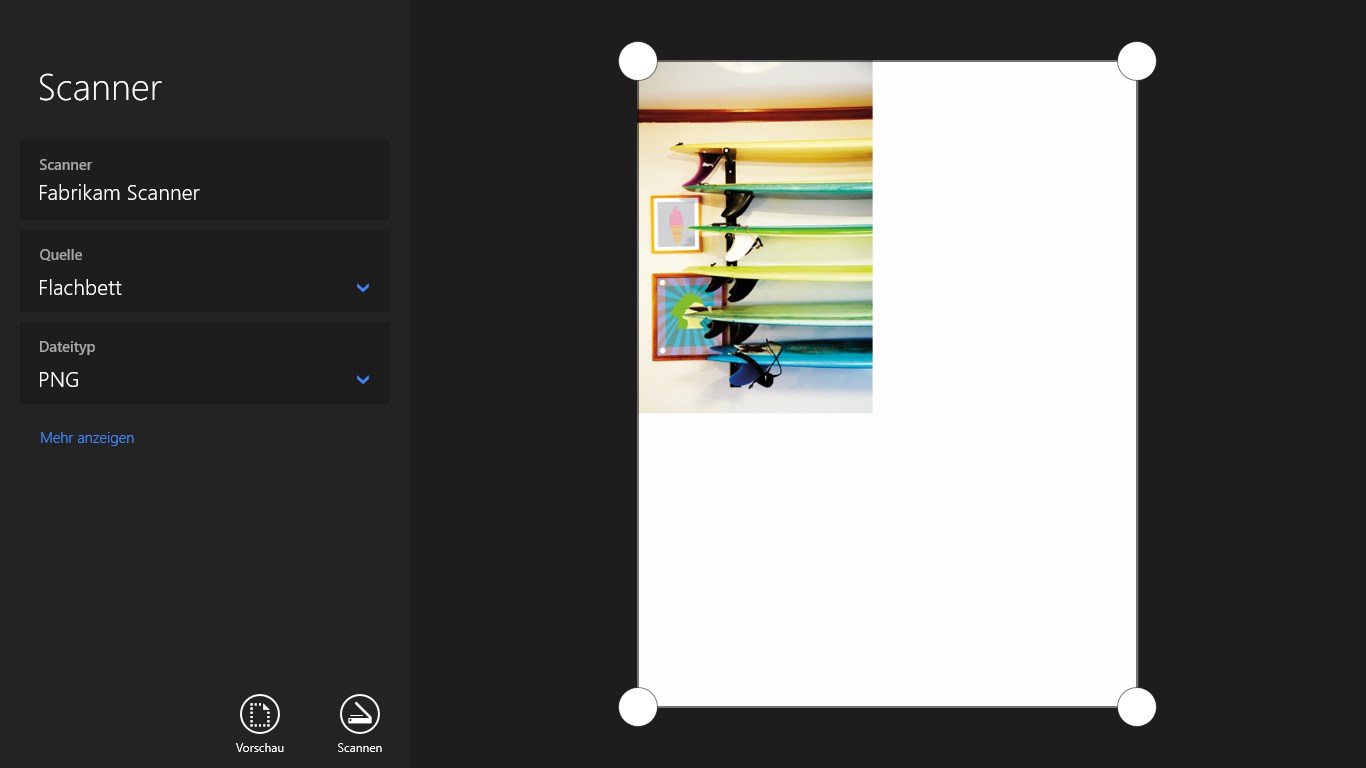Expand the Quelle dropdown chevron
The image size is (1366, 768).
tap(363, 288)
